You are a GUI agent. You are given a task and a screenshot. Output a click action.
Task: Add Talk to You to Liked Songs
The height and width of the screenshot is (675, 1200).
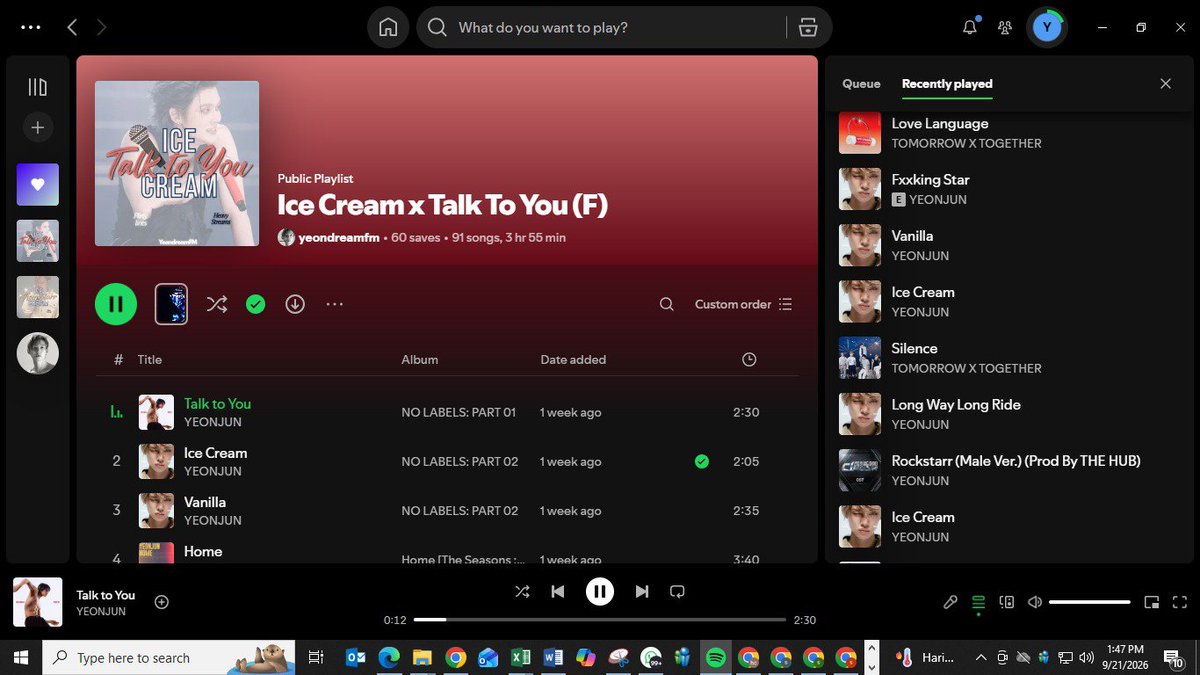click(x=162, y=602)
